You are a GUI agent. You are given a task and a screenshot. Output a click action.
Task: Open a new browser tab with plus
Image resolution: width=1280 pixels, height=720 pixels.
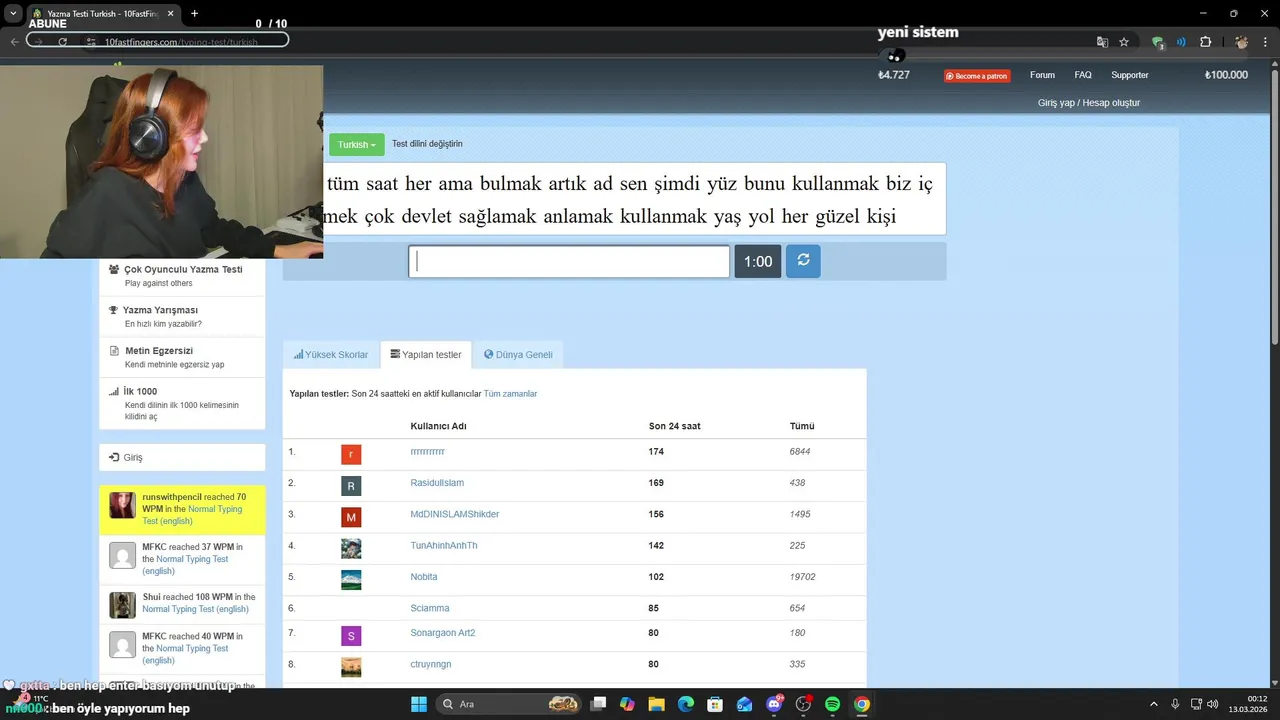point(194,13)
